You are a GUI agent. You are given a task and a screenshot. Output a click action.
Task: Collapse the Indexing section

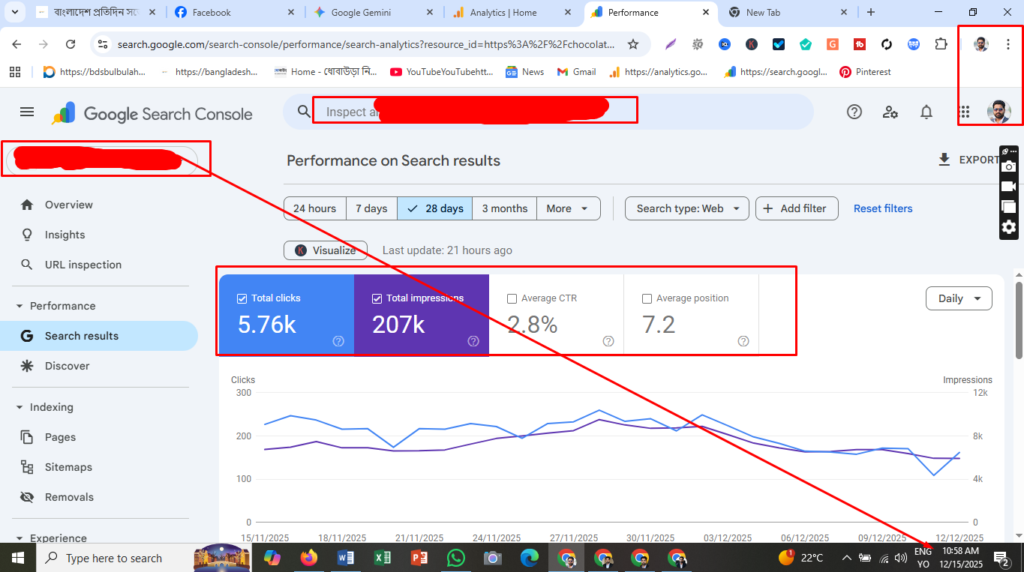[x=19, y=407]
